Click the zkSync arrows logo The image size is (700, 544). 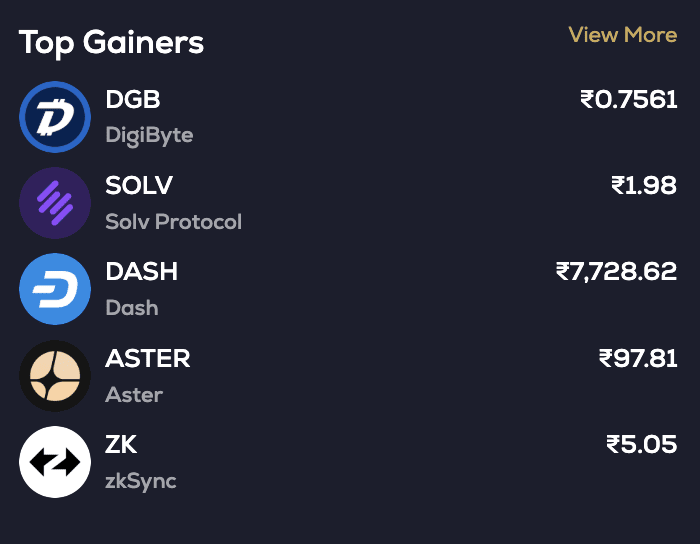[x=55, y=462]
